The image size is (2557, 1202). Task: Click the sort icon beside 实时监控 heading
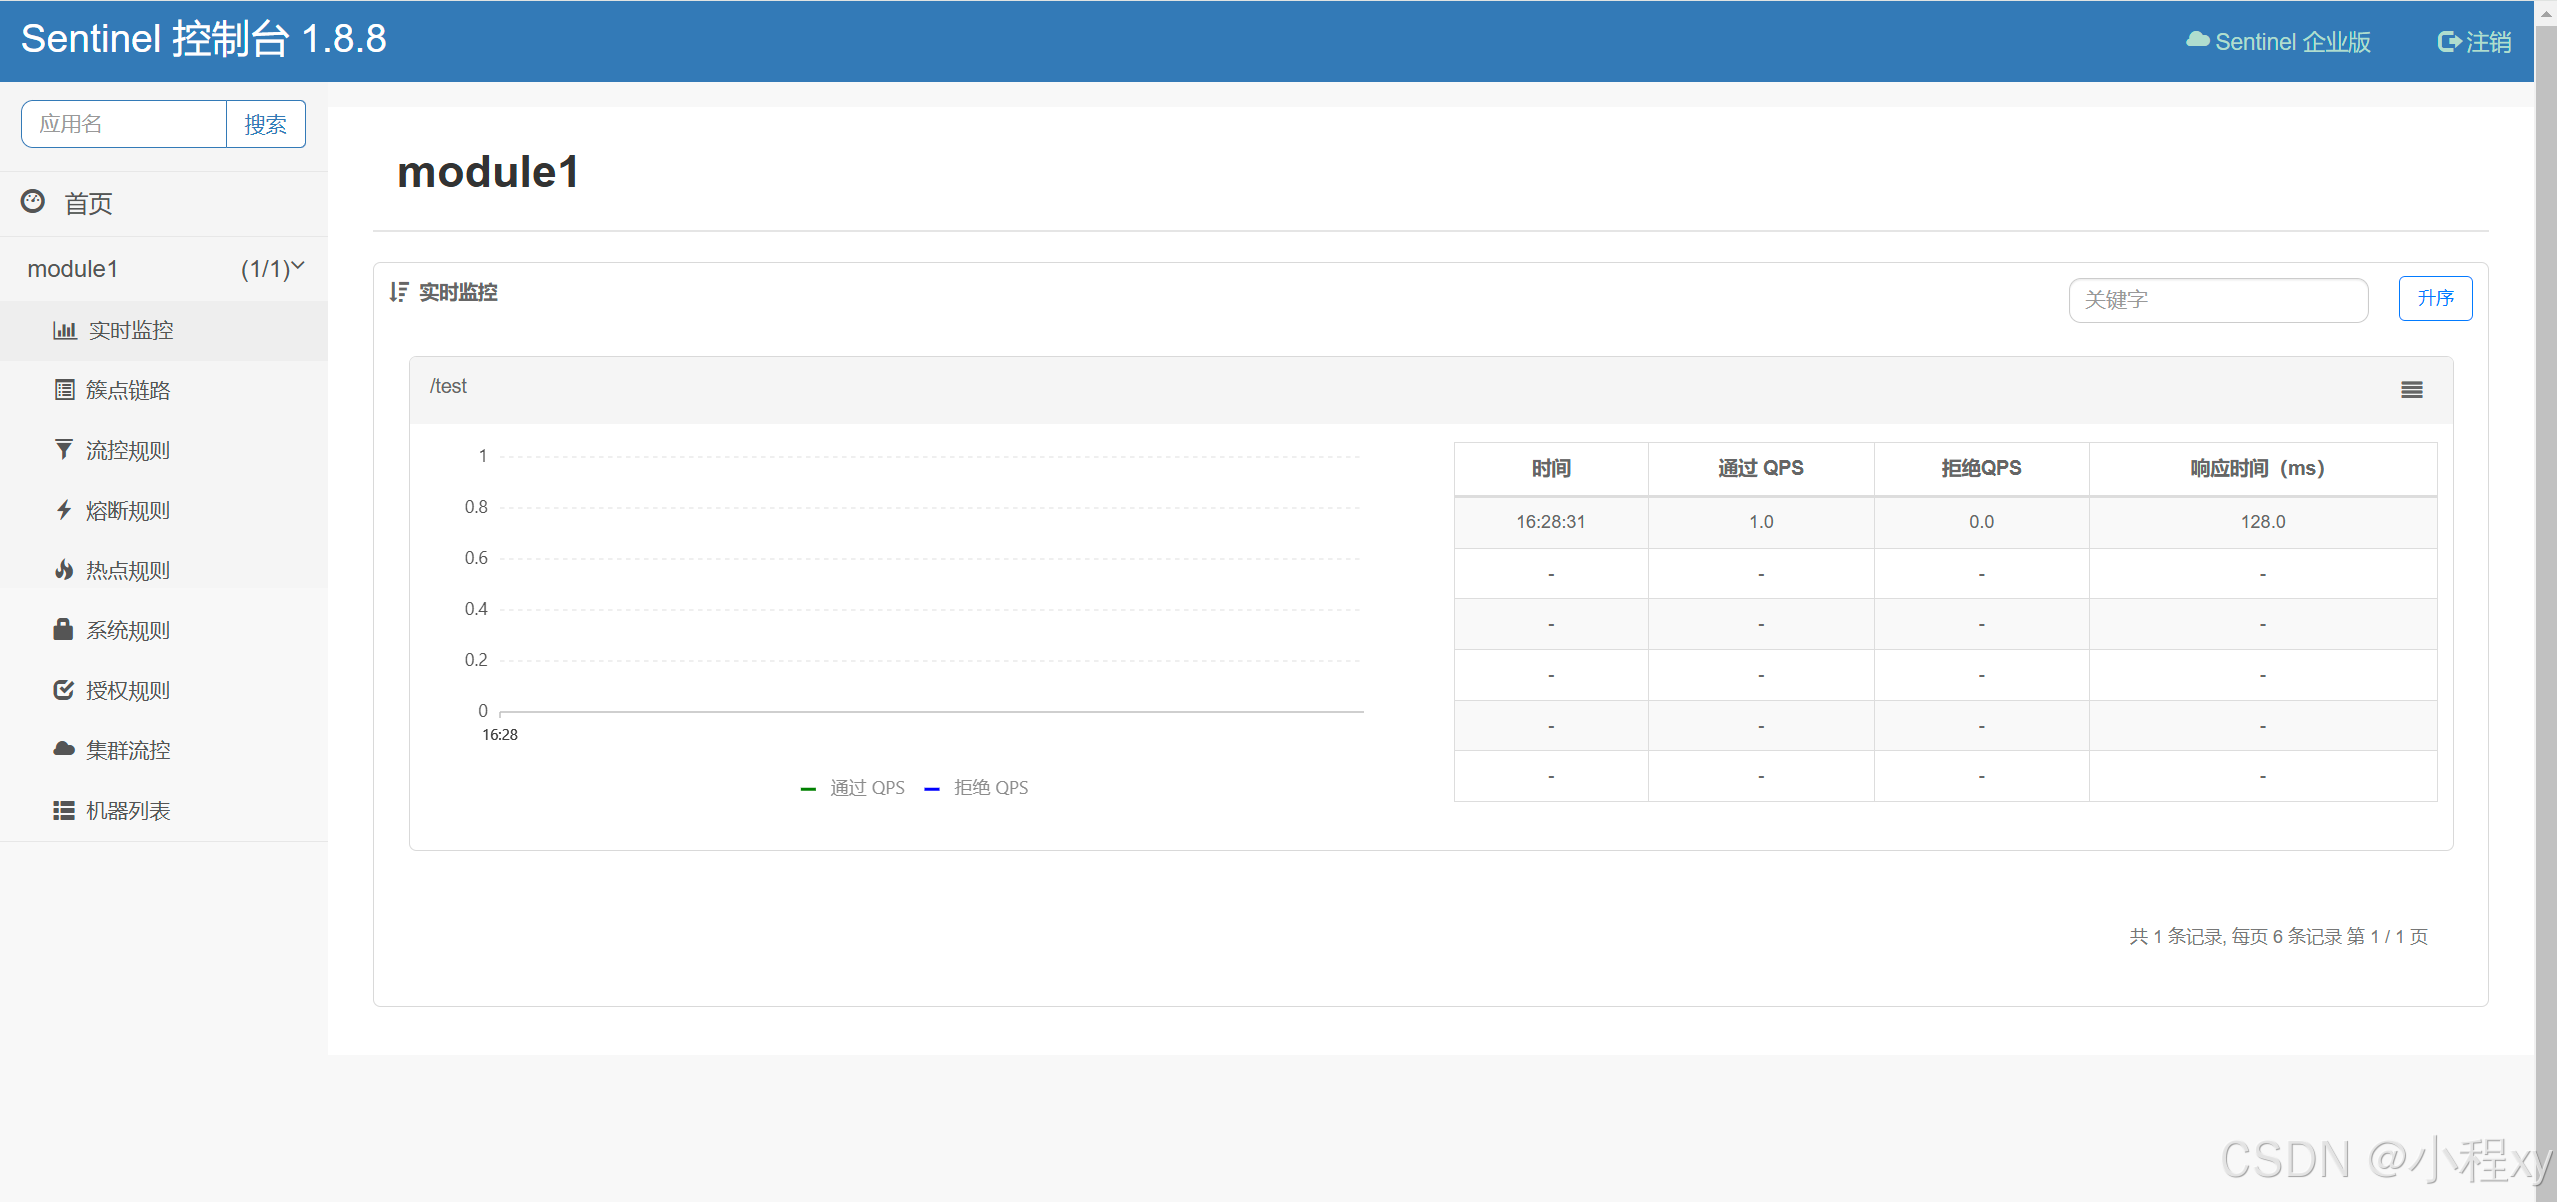[399, 292]
